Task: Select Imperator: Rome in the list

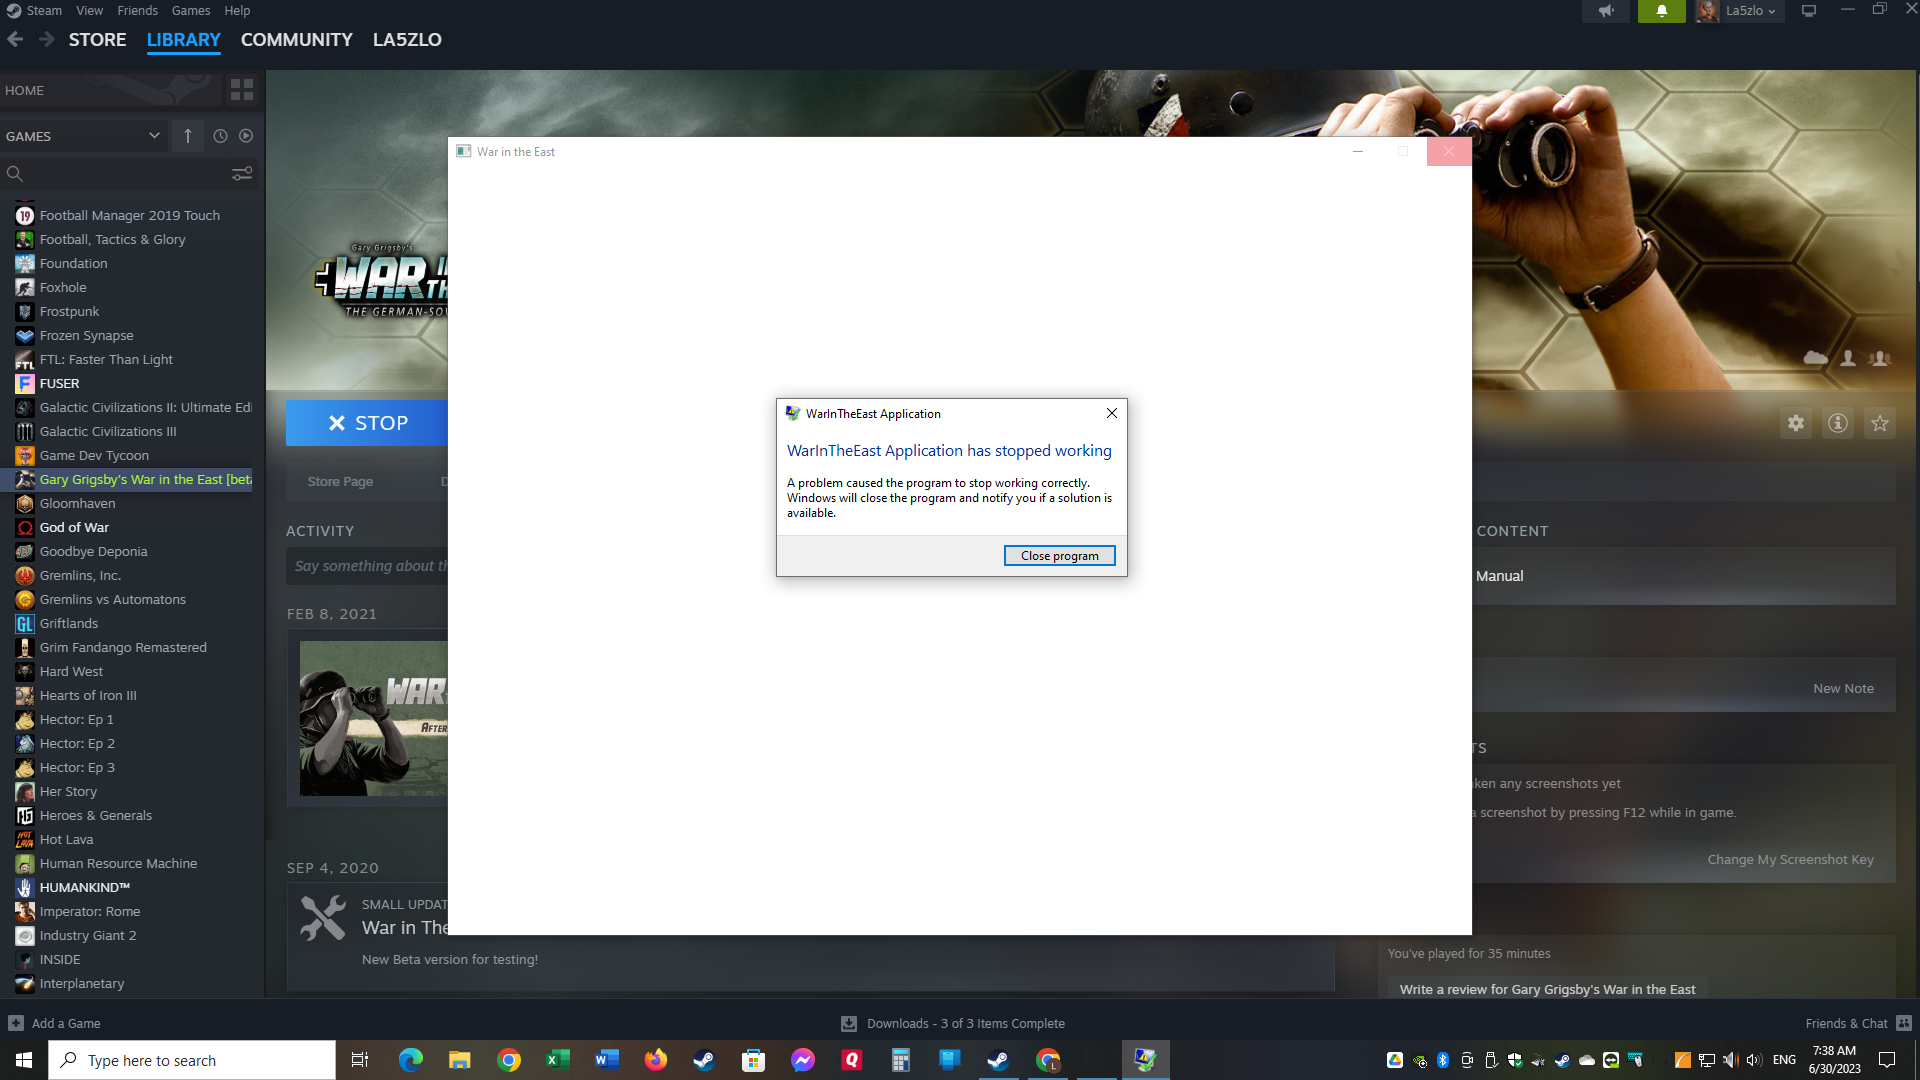Action: (x=90, y=912)
